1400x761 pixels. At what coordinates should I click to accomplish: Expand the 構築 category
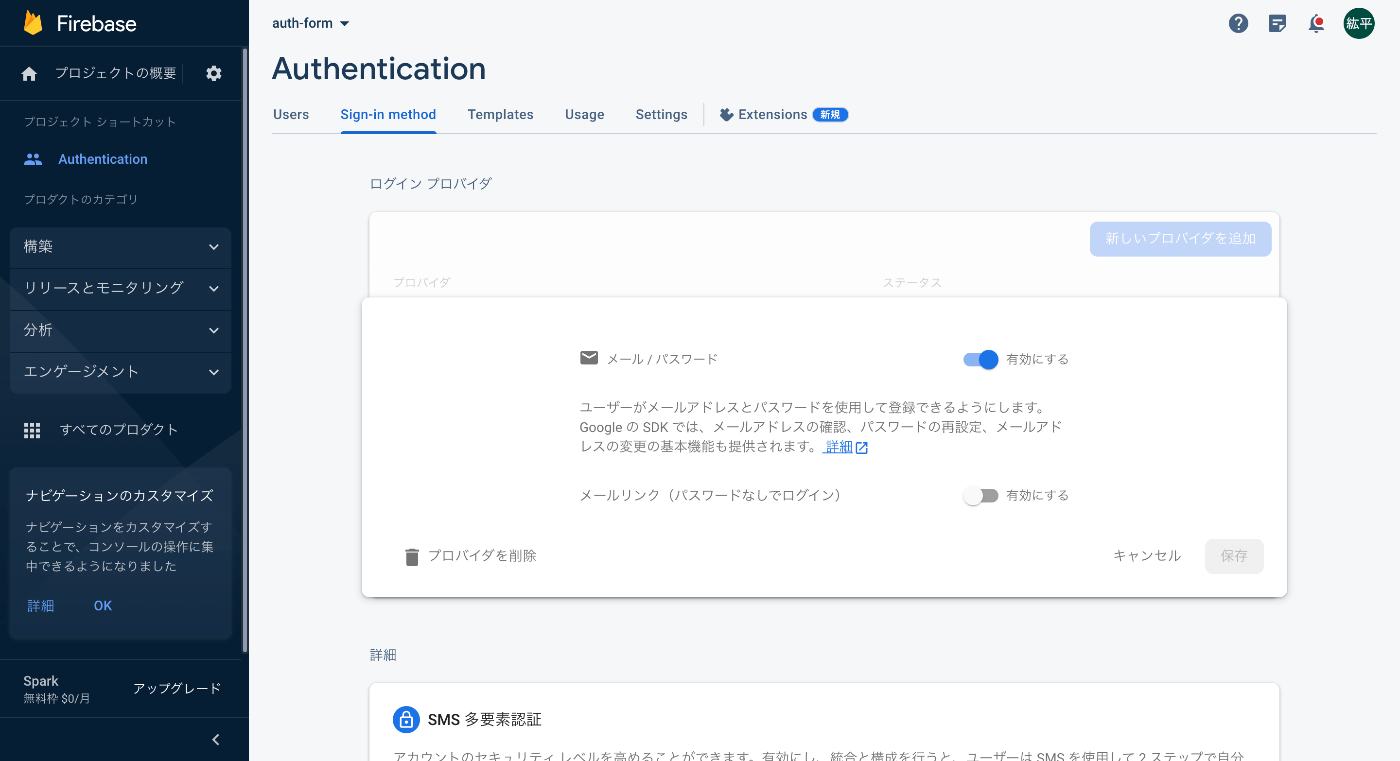click(x=121, y=247)
